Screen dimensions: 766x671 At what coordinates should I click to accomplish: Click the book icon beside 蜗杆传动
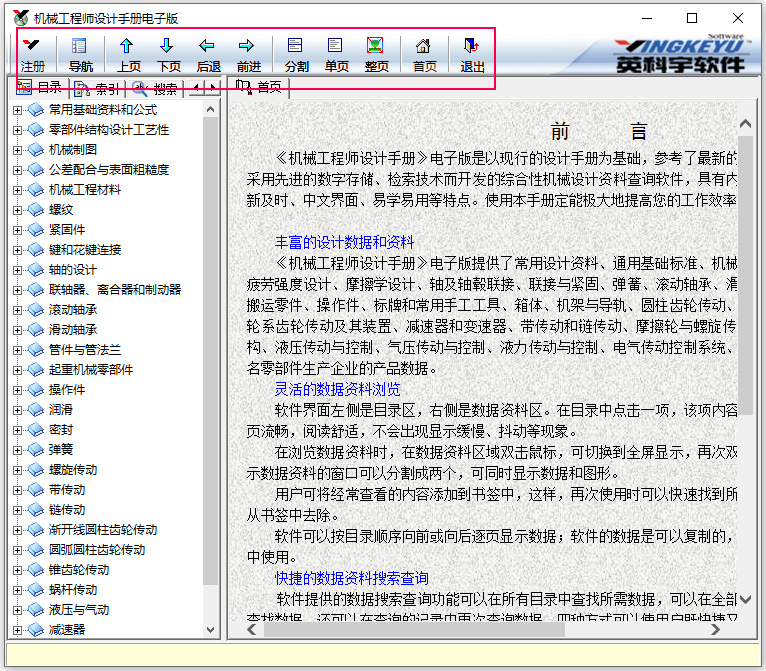(36, 590)
